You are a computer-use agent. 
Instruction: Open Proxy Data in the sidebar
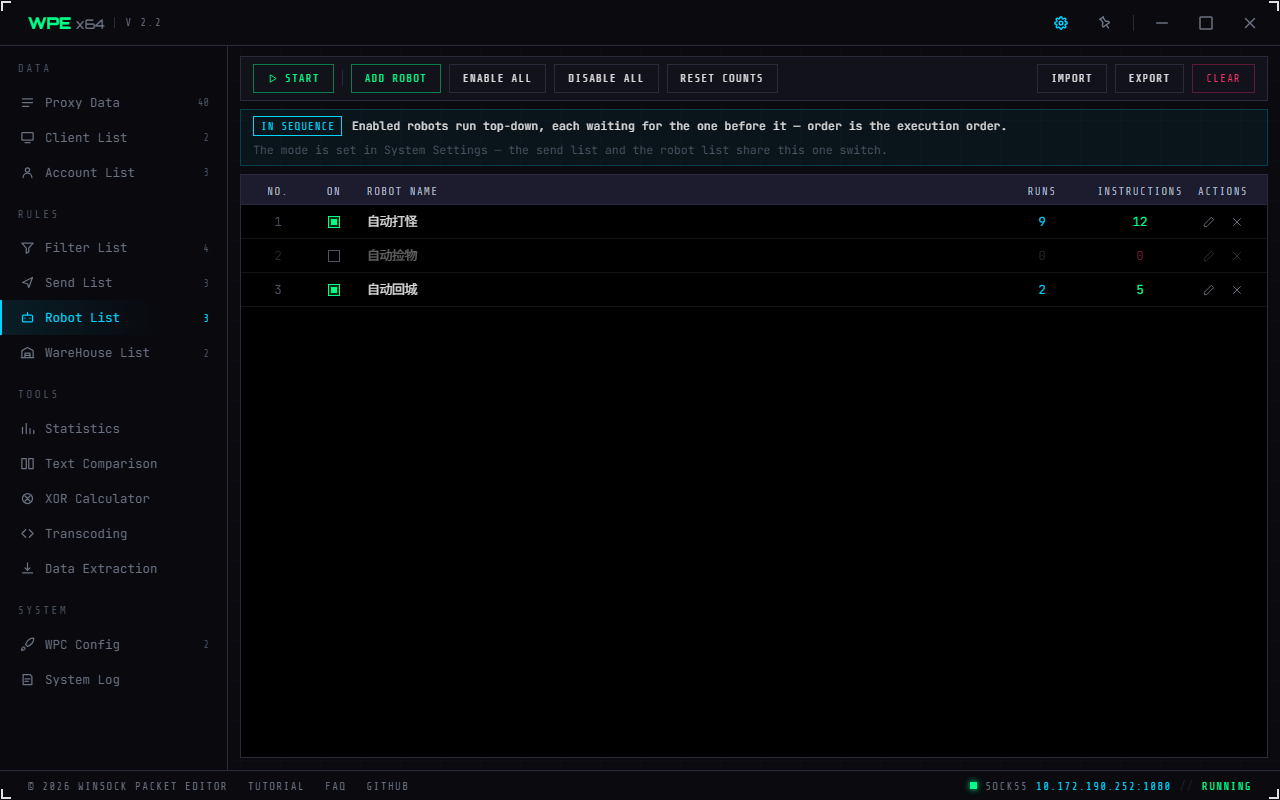click(x=114, y=103)
